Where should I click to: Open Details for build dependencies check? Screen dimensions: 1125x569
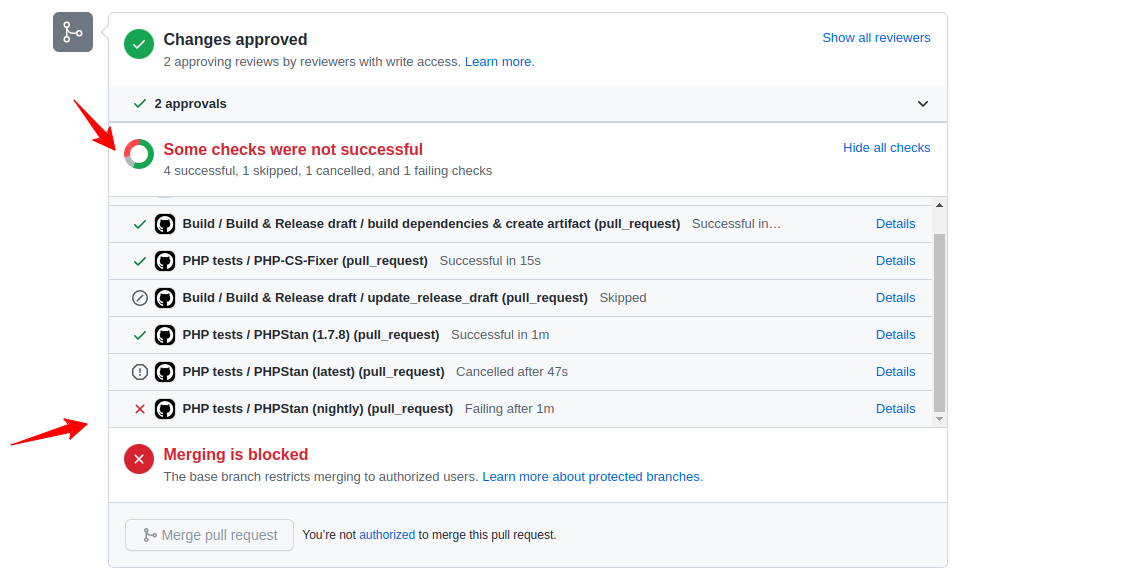895,224
